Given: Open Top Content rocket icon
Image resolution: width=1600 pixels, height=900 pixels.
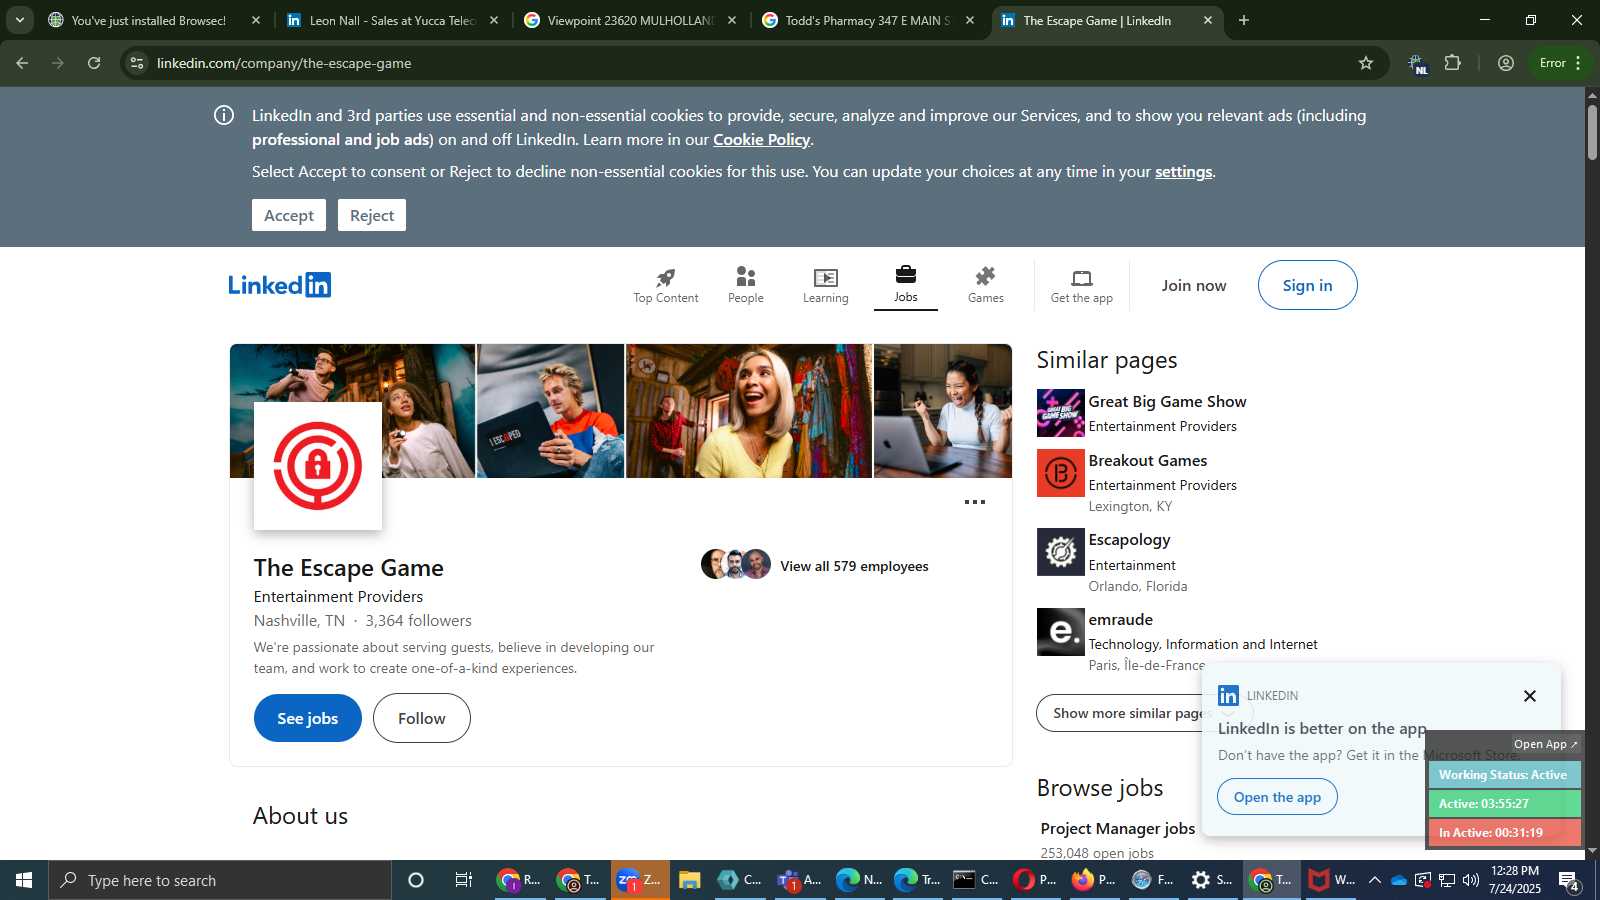Looking at the screenshot, I should 666,277.
